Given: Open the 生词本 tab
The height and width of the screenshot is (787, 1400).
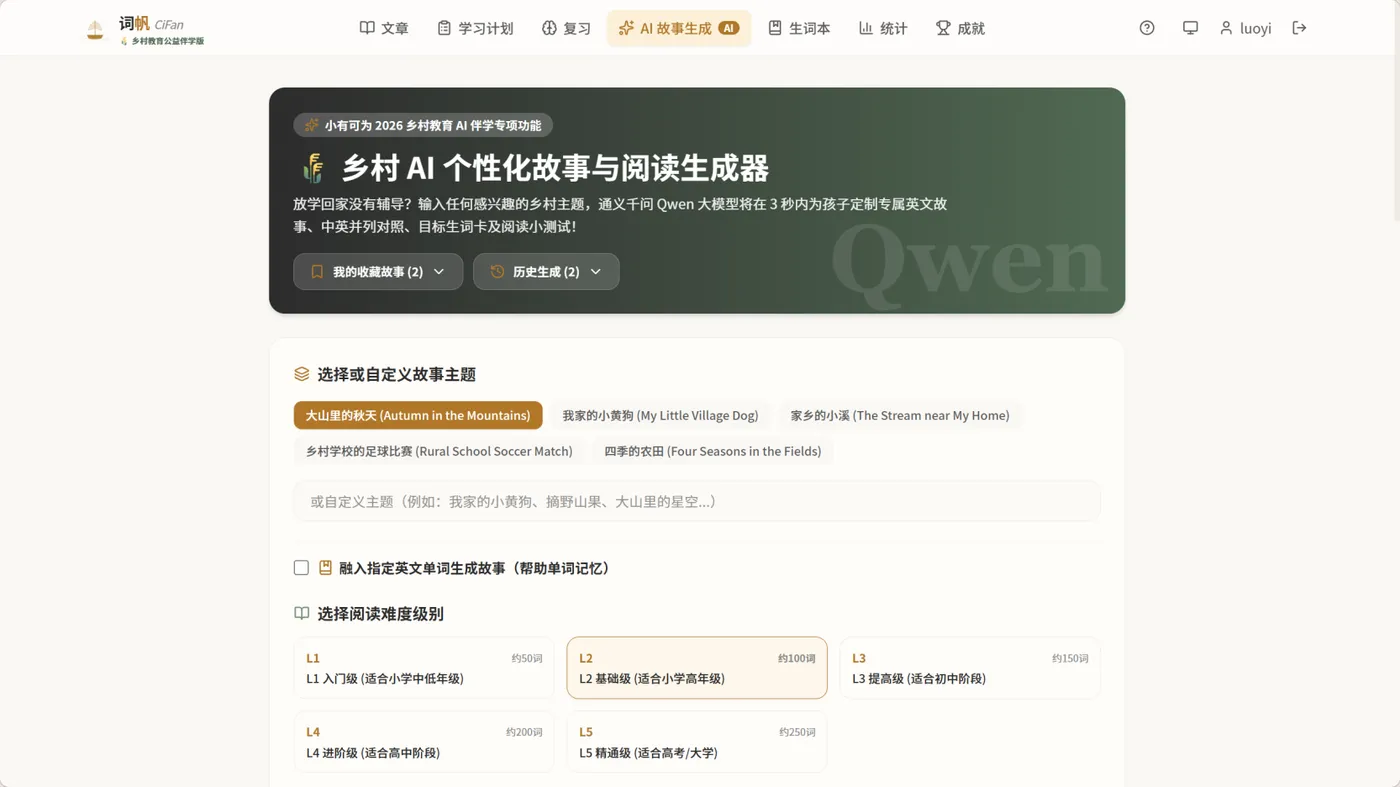Looking at the screenshot, I should (x=799, y=28).
